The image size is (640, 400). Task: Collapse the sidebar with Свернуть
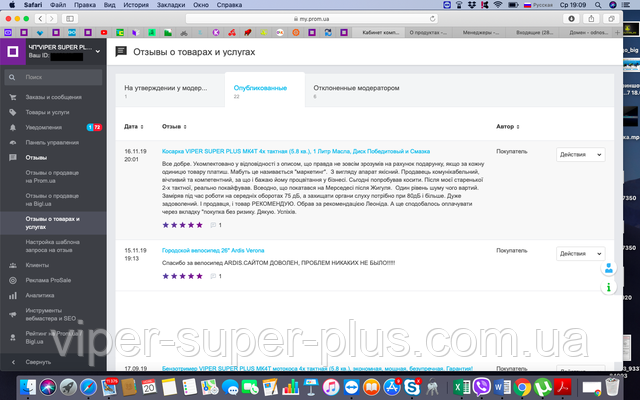coord(38,362)
